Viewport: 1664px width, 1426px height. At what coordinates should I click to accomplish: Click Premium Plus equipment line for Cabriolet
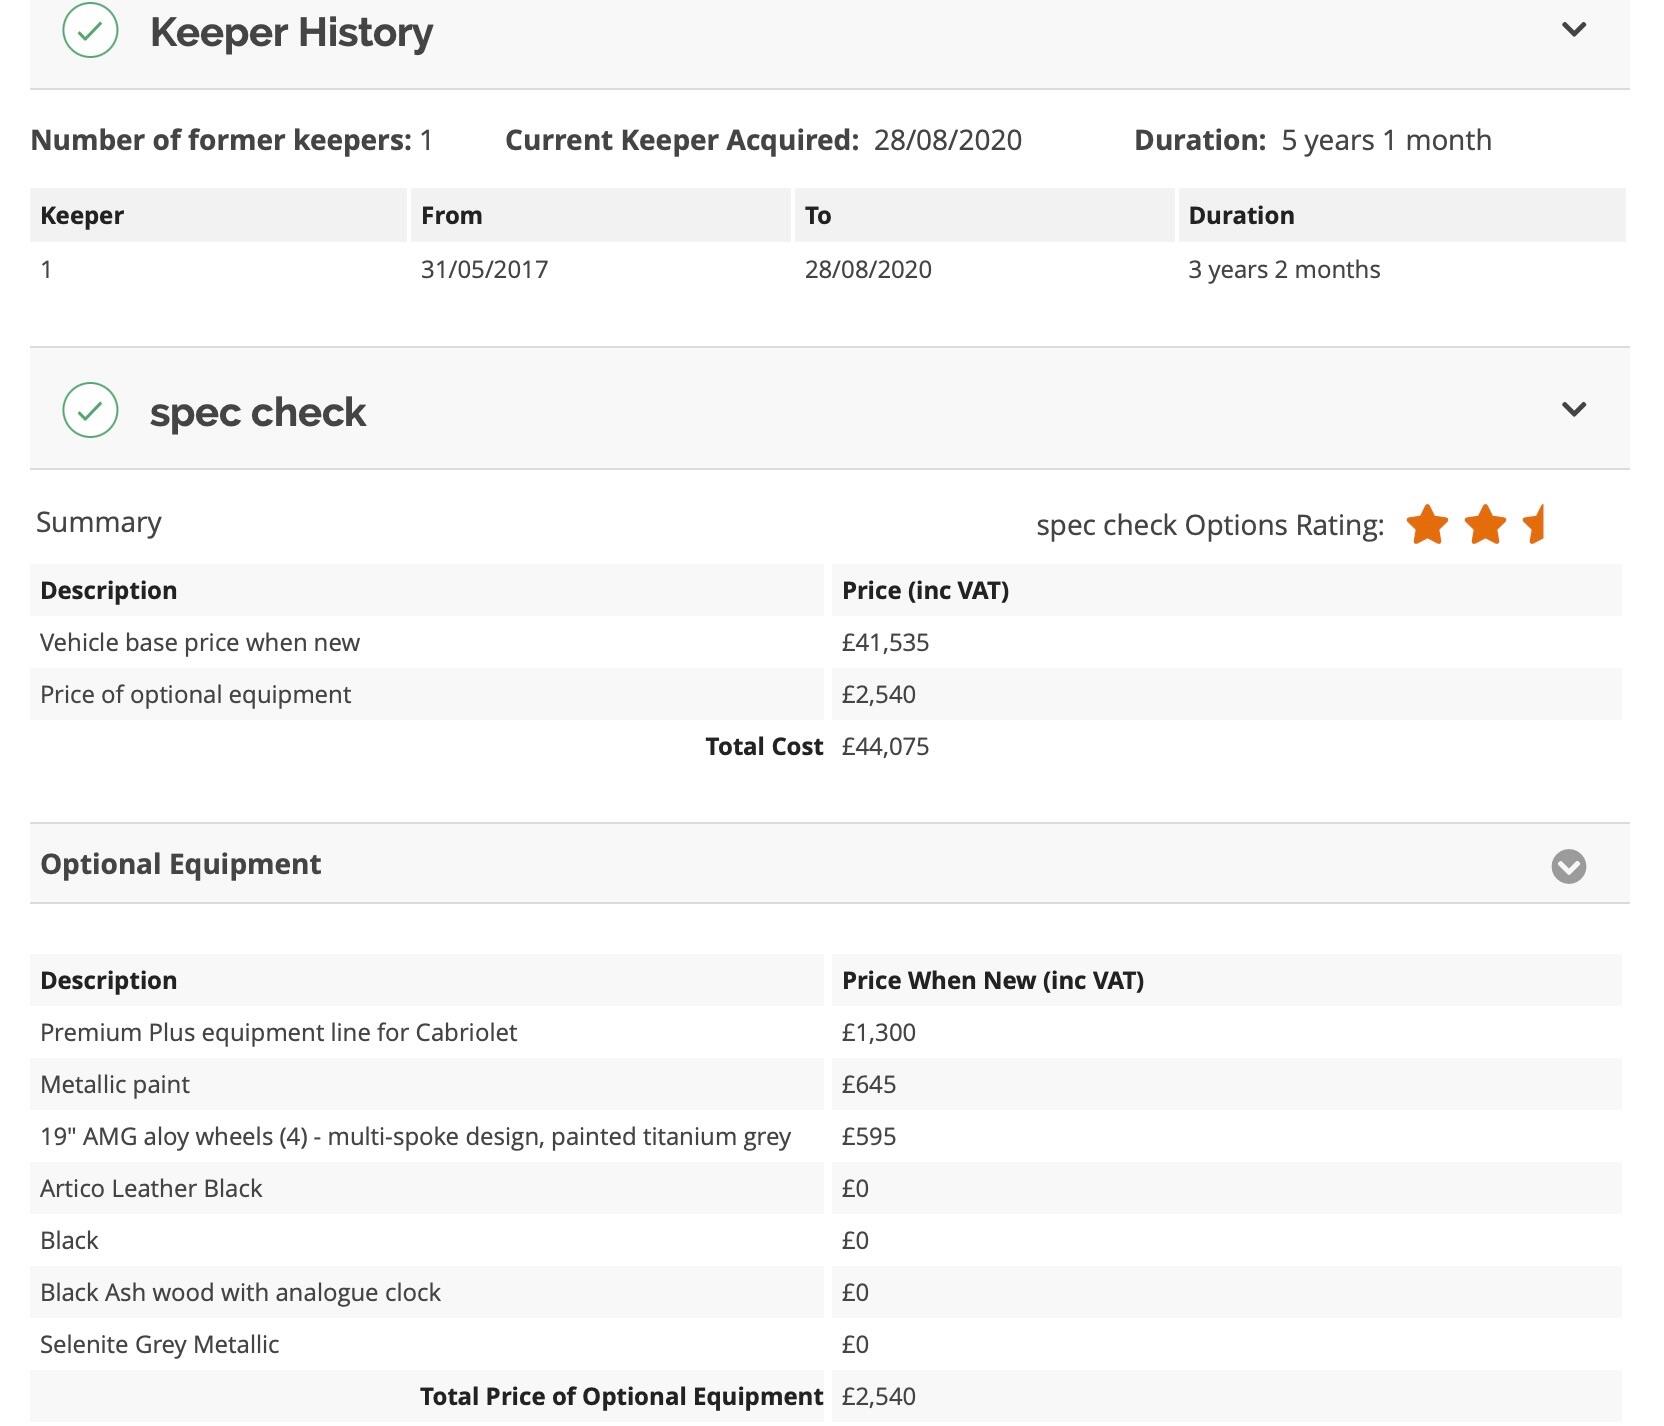pos(278,1032)
